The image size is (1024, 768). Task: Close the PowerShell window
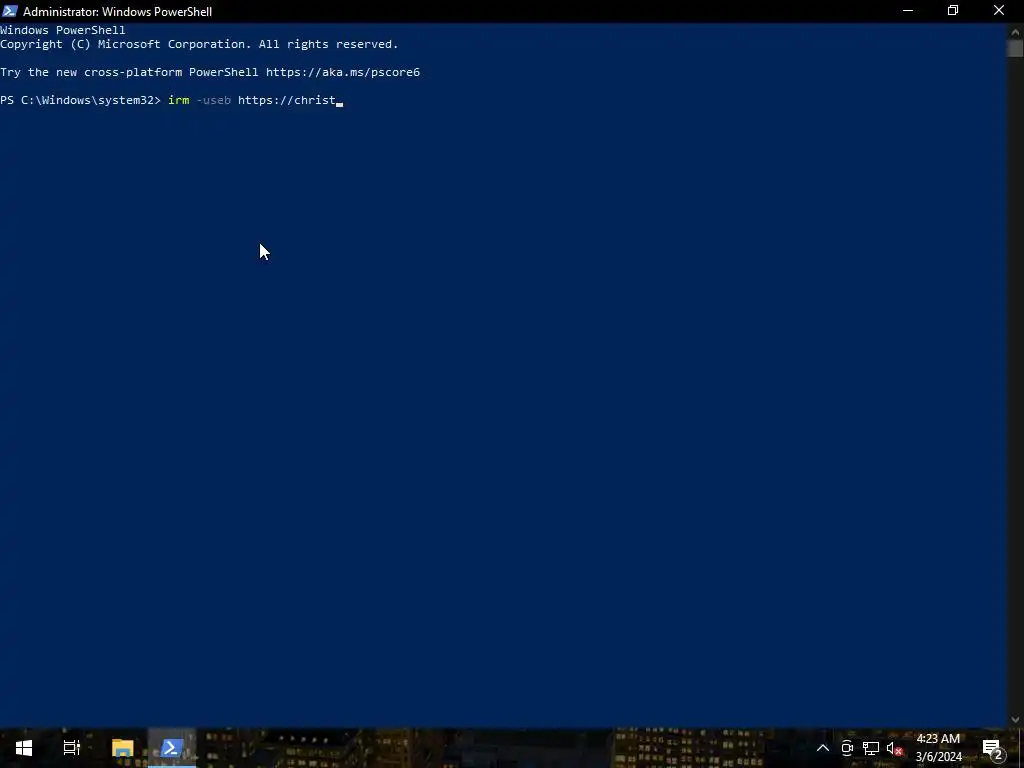click(x=999, y=11)
